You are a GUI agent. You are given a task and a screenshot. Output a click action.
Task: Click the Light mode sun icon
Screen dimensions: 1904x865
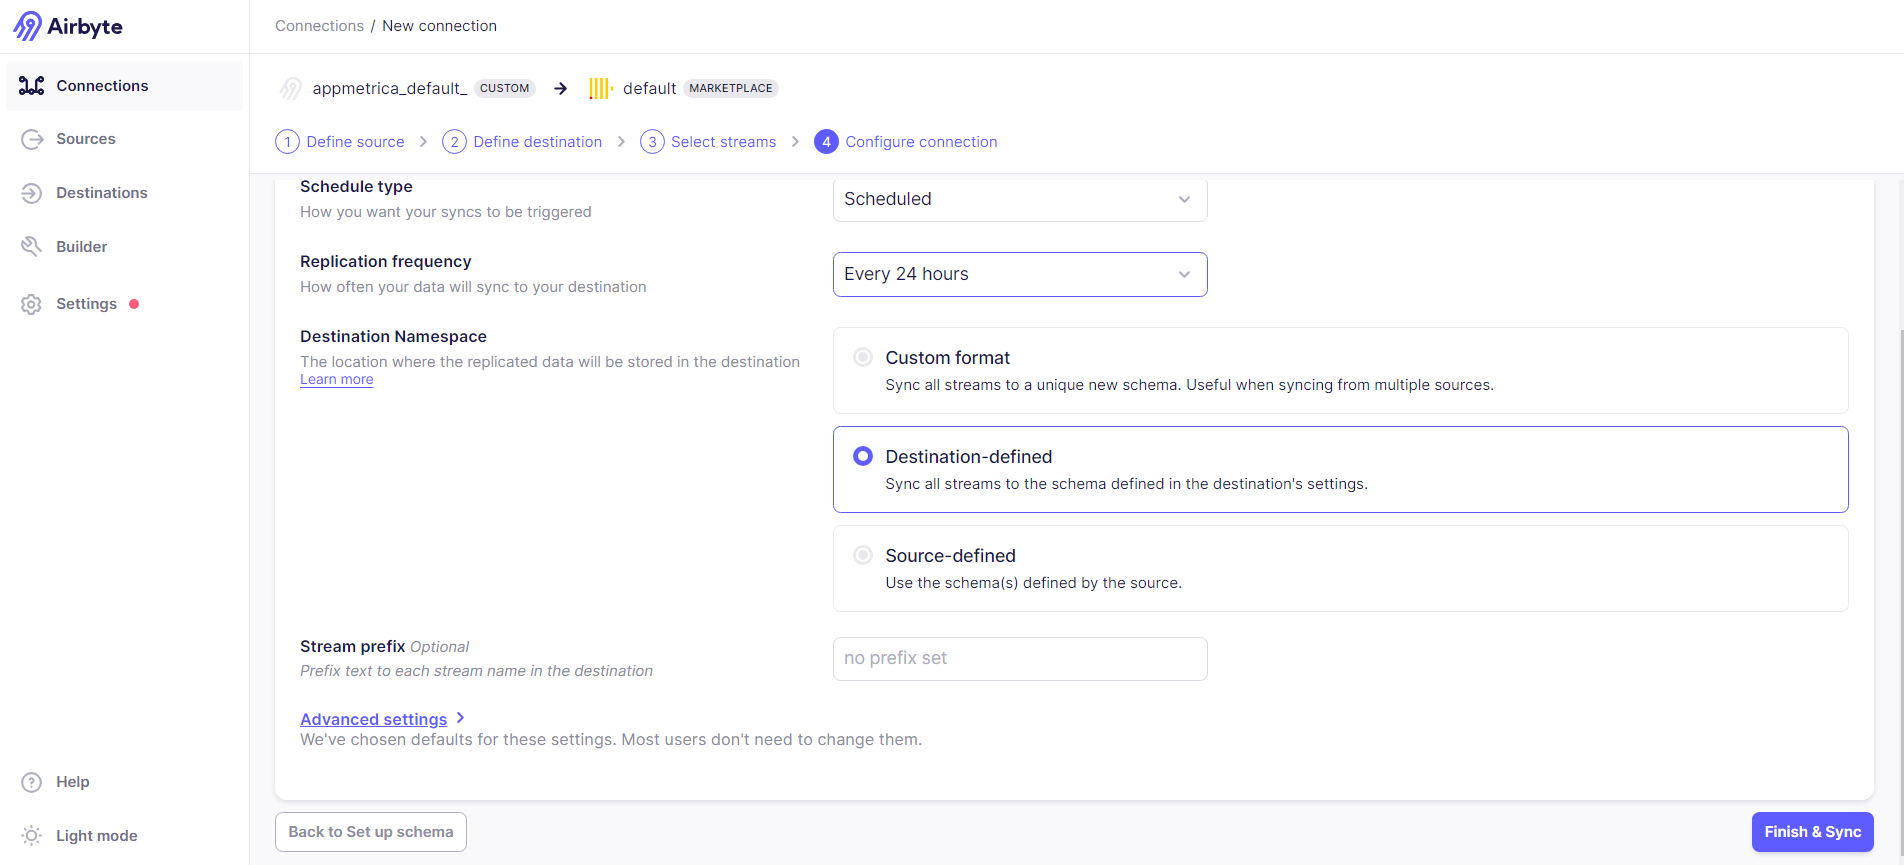[x=32, y=836]
